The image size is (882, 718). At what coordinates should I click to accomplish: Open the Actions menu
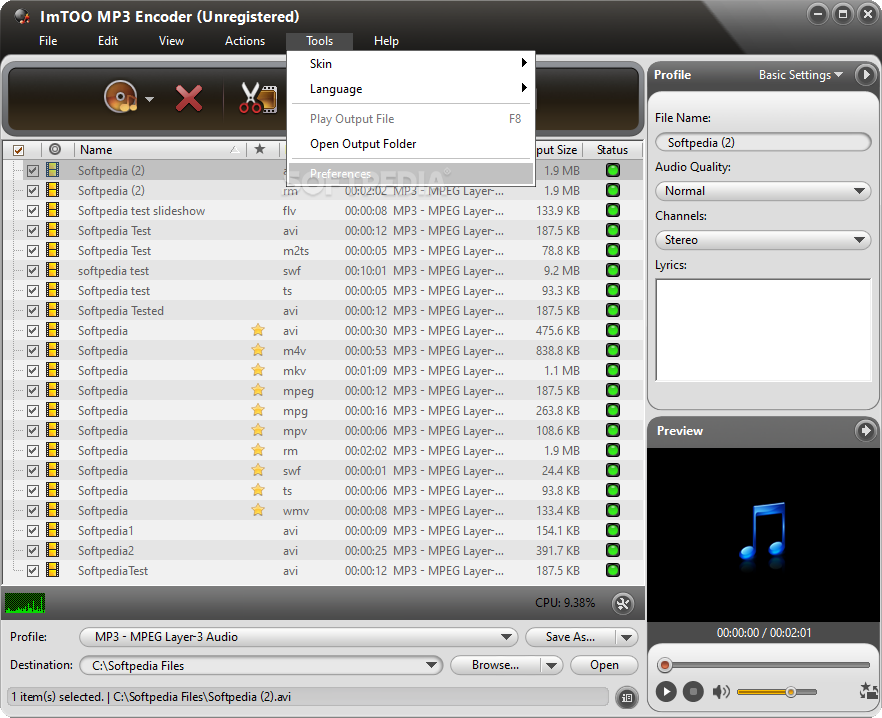pos(245,41)
